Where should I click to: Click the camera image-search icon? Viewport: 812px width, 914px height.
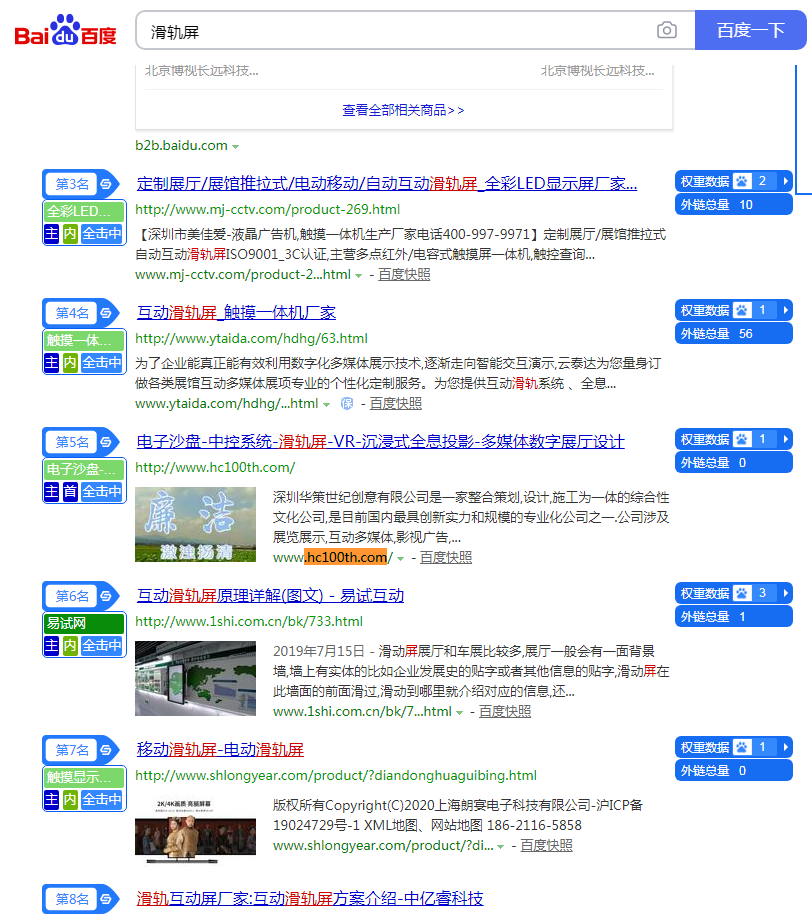[x=667, y=30]
